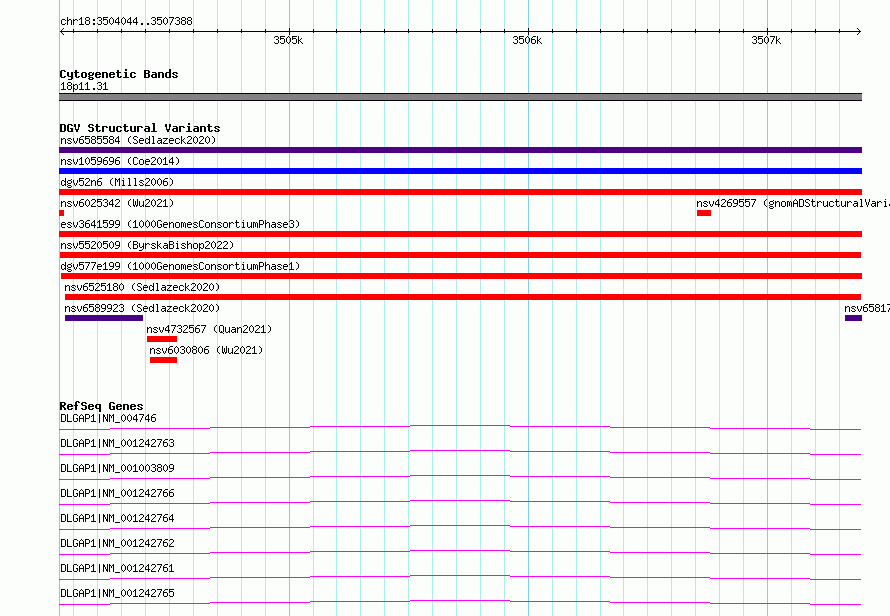890x616 pixels.
Task: Click the small red nsv6025342 feature
Action: pos(61,213)
